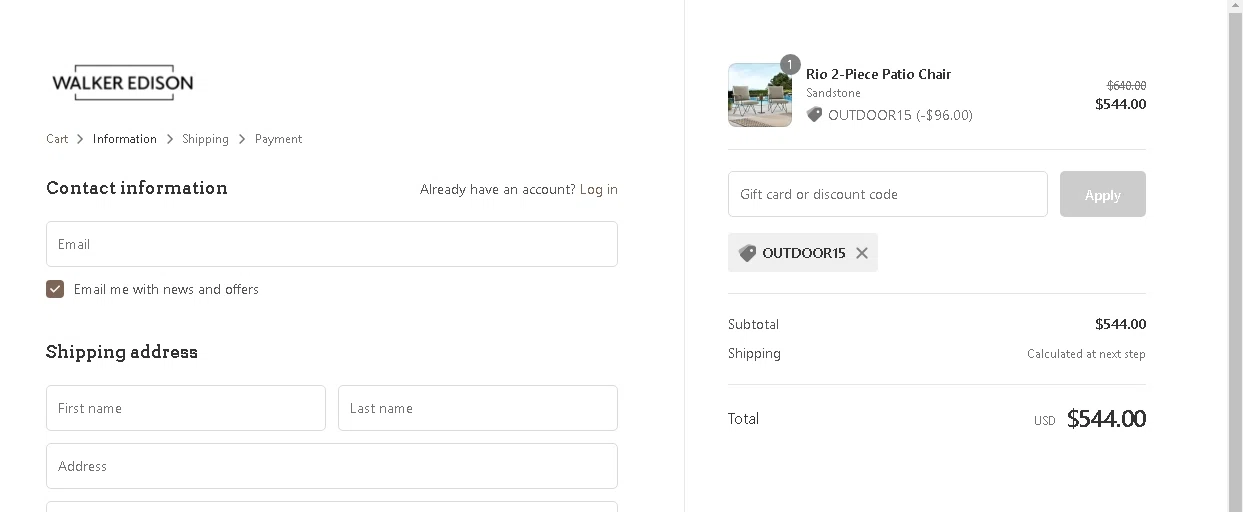Click Gift card or discount code field

point(887,194)
